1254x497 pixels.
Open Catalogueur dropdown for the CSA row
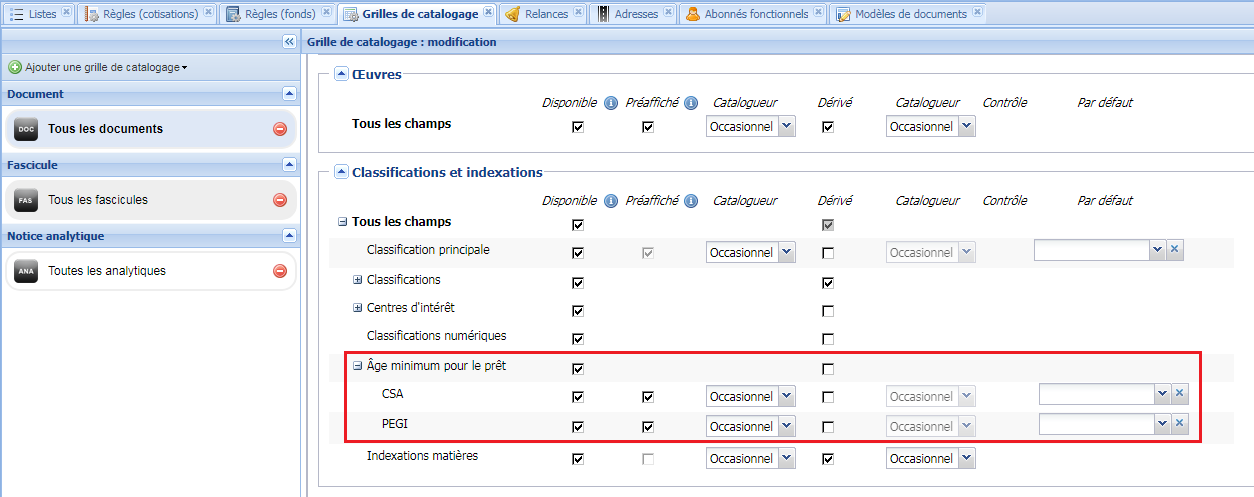(x=786, y=396)
